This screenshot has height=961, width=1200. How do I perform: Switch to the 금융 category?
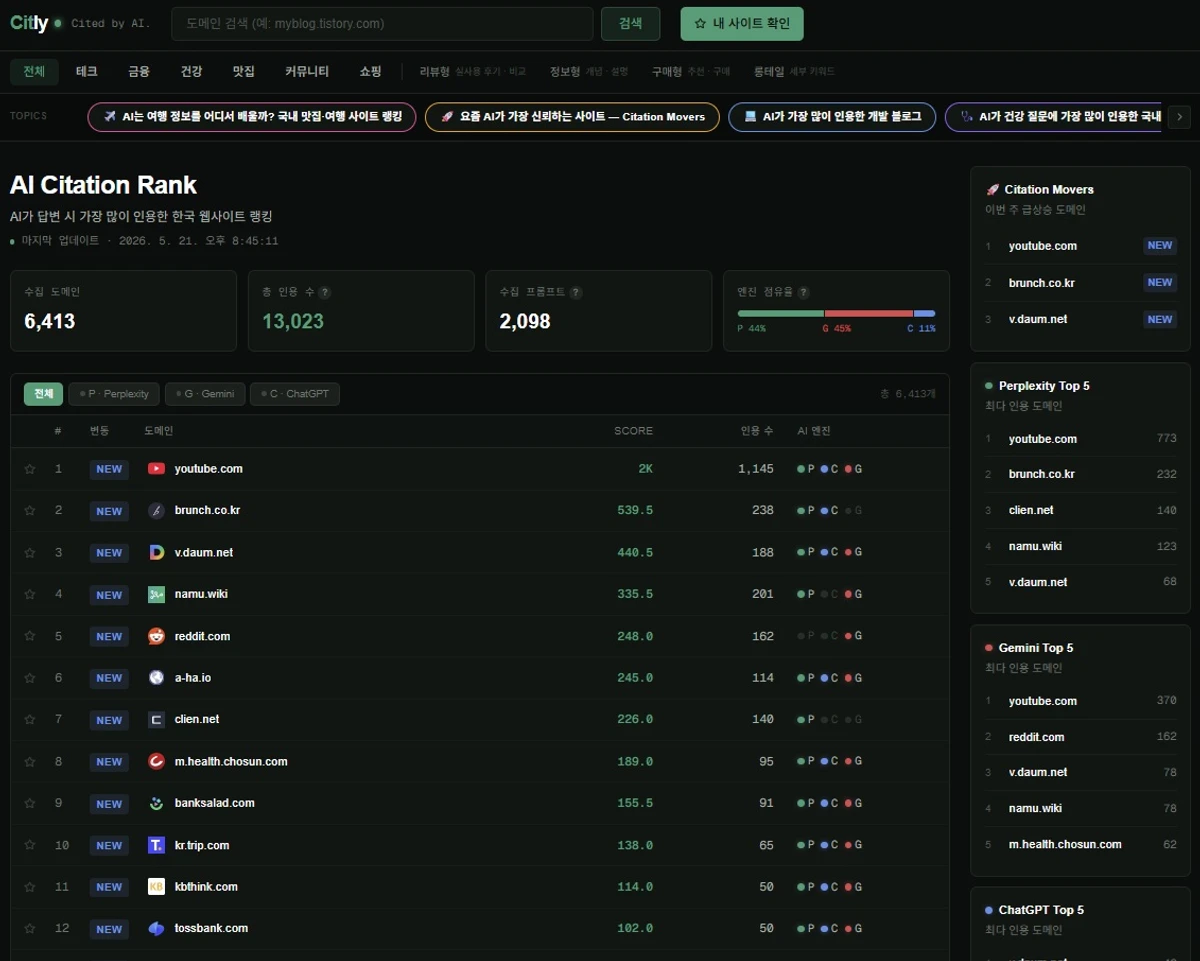(x=139, y=71)
